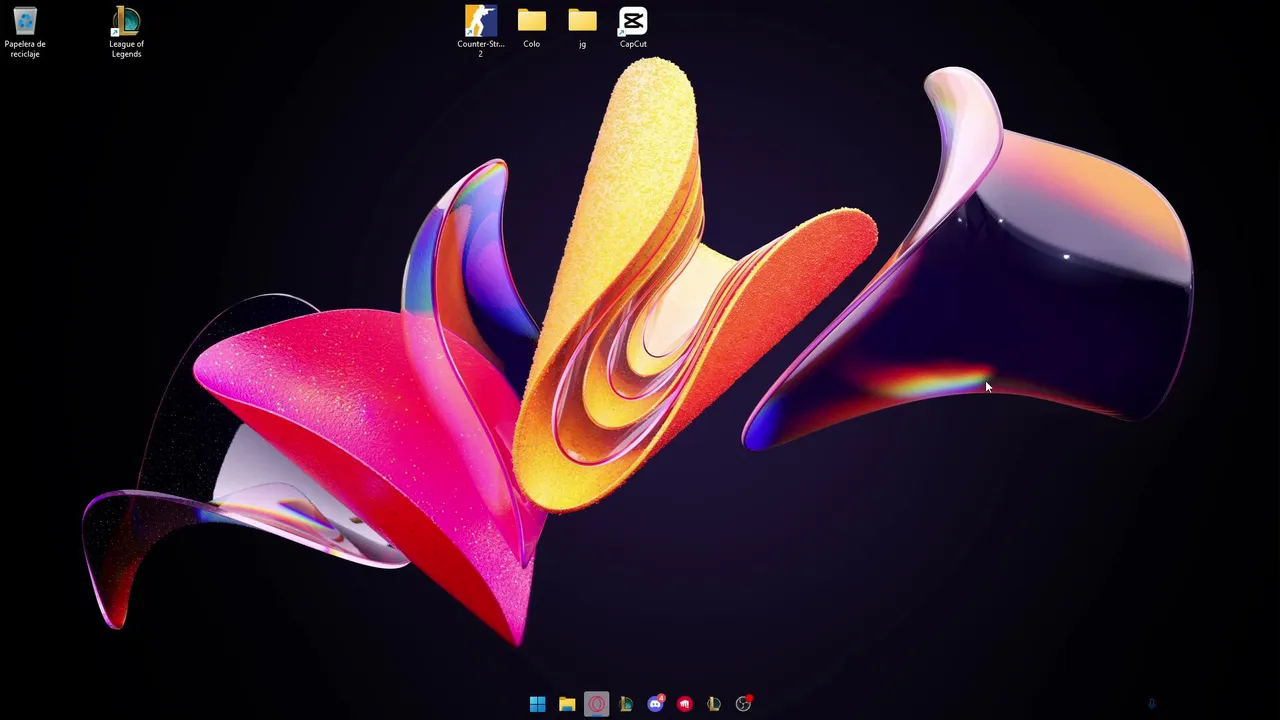Image resolution: width=1280 pixels, height=720 pixels.
Task: Open the Papelera de reciclaje desktop icon
Action: 25,21
